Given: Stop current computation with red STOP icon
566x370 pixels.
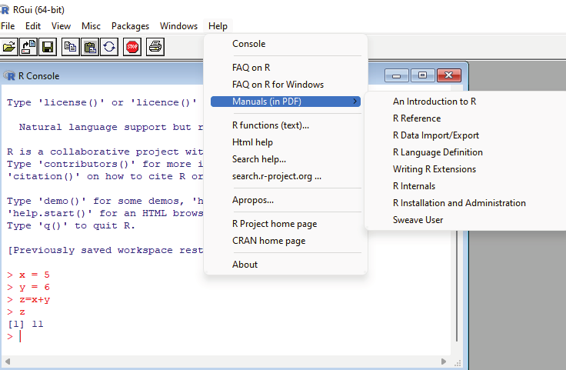Looking at the screenshot, I should tap(132, 47).
